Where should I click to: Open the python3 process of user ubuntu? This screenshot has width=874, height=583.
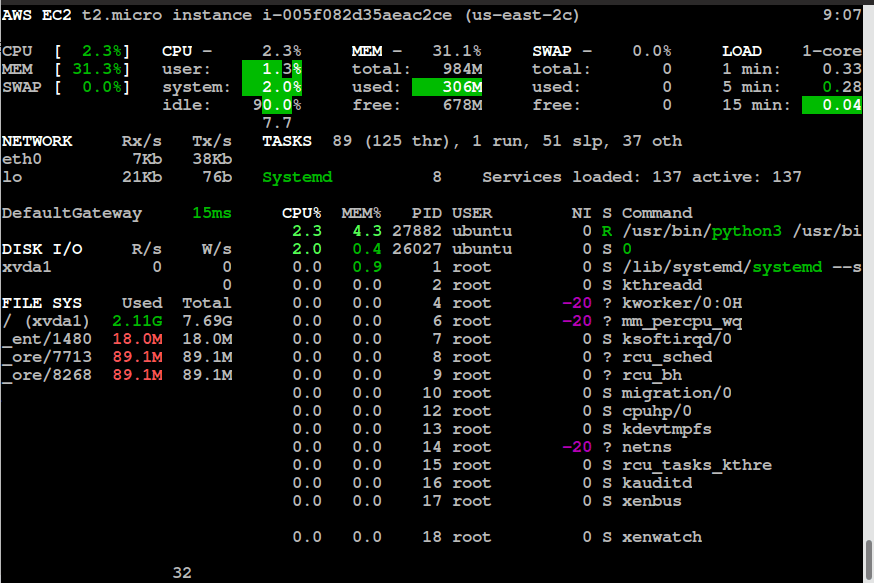(700, 231)
